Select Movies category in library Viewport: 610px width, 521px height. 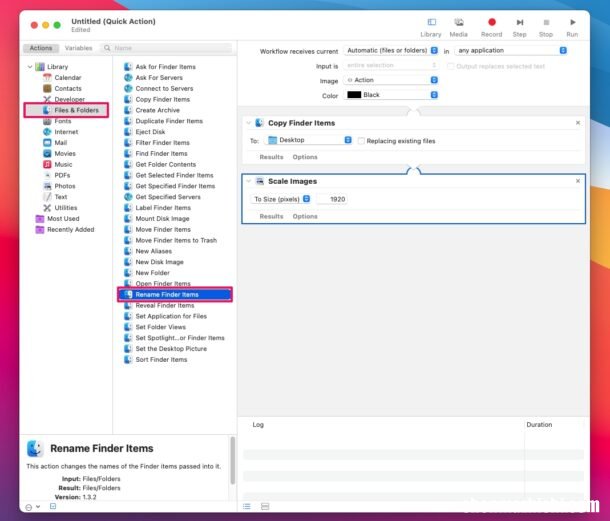[x=65, y=154]
